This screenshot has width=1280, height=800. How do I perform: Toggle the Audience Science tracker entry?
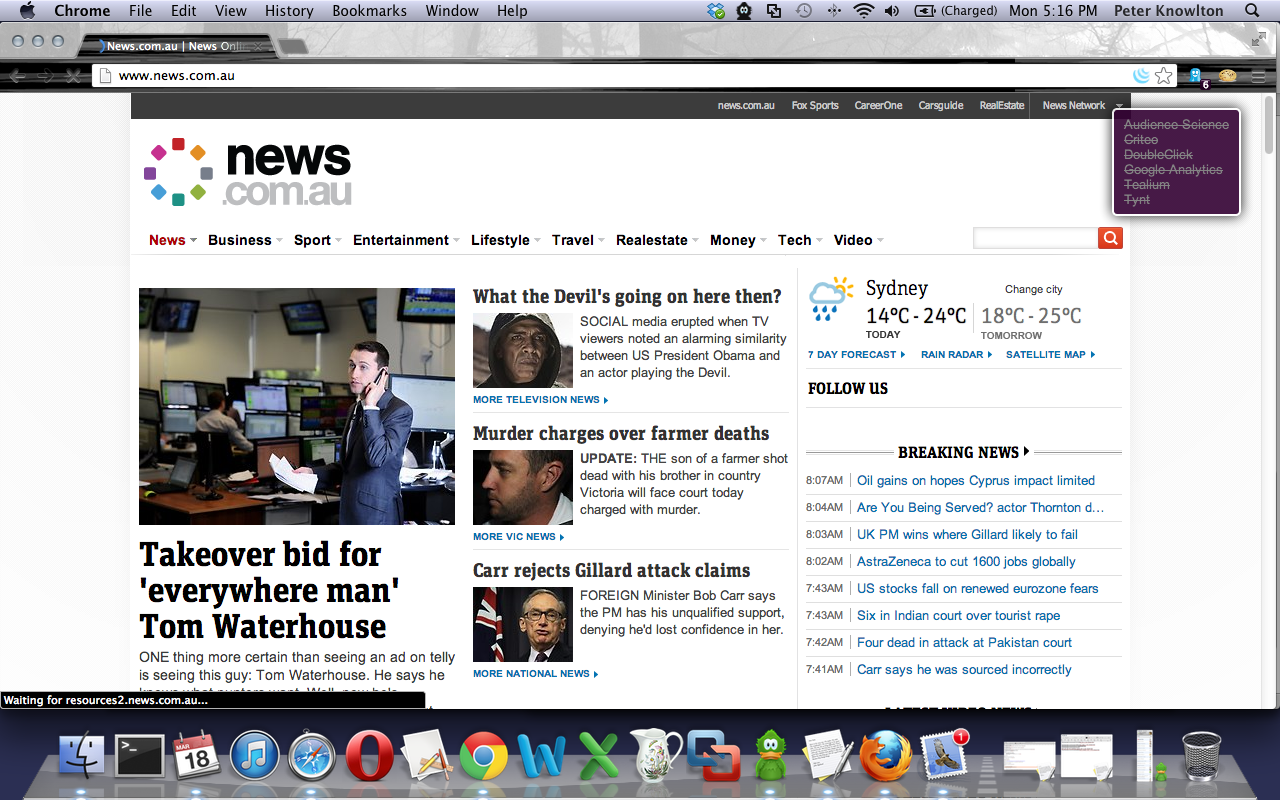tap(1176, 125)
